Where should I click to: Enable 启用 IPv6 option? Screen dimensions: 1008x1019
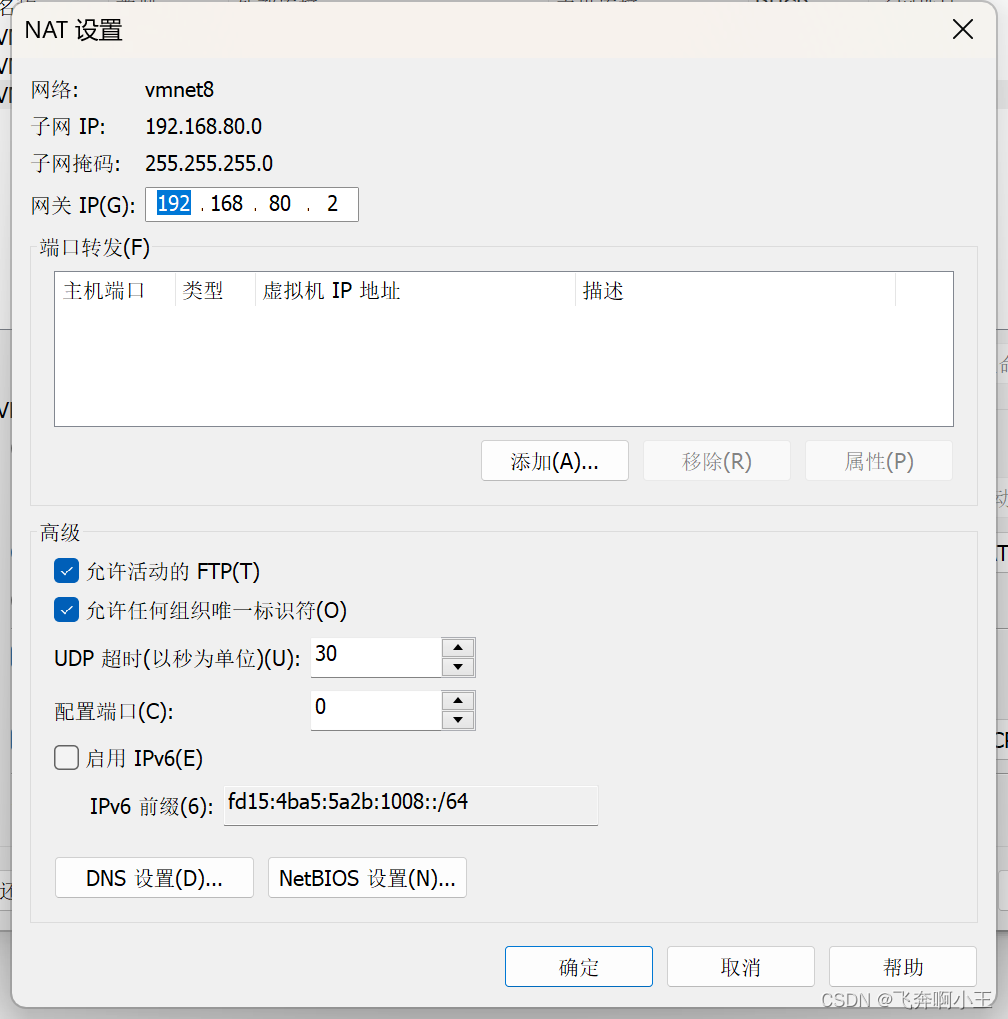pos(66,757)
